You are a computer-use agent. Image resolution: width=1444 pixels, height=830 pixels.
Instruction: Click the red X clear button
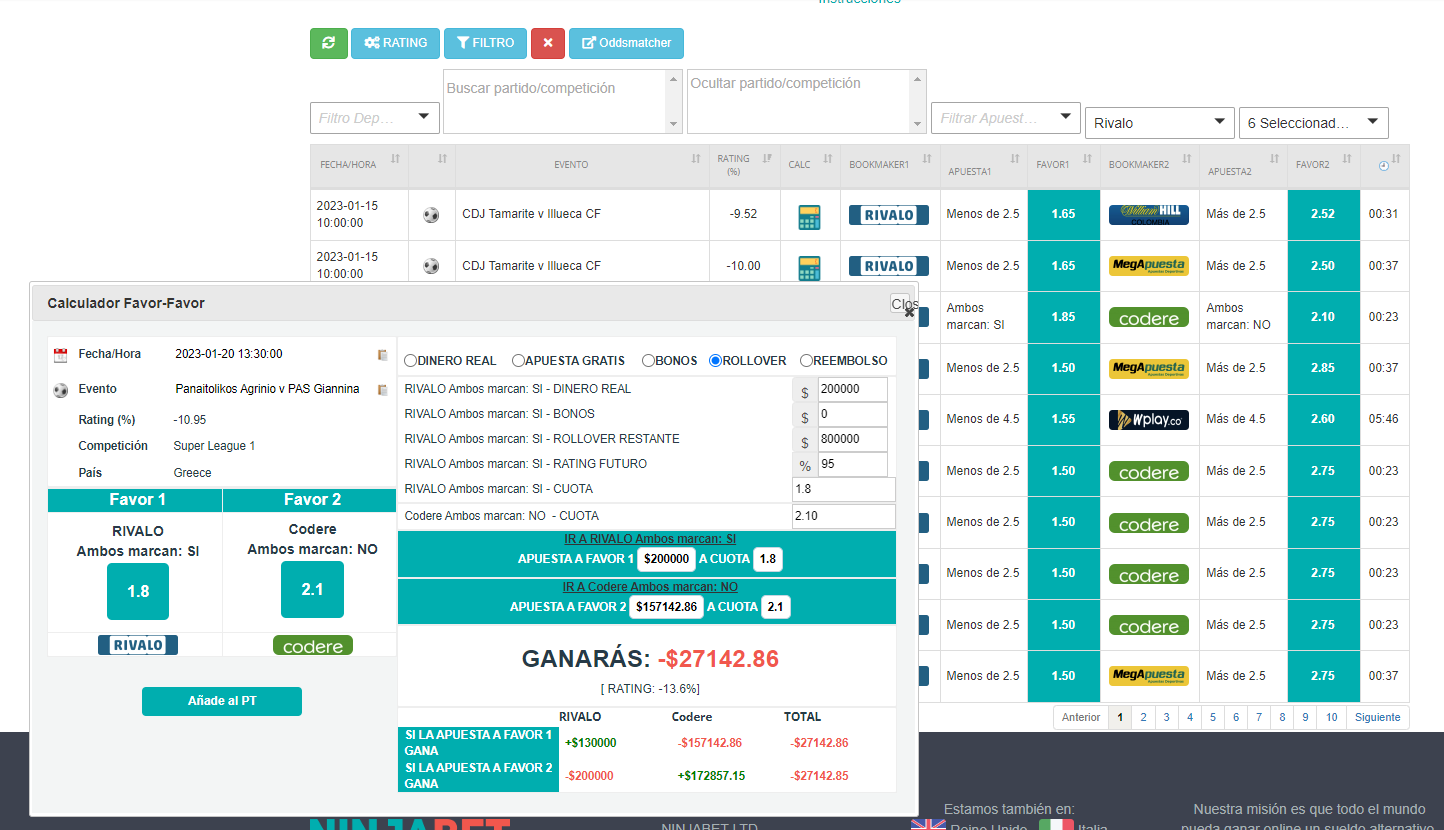pyautogui.click(x=548, y=43)
